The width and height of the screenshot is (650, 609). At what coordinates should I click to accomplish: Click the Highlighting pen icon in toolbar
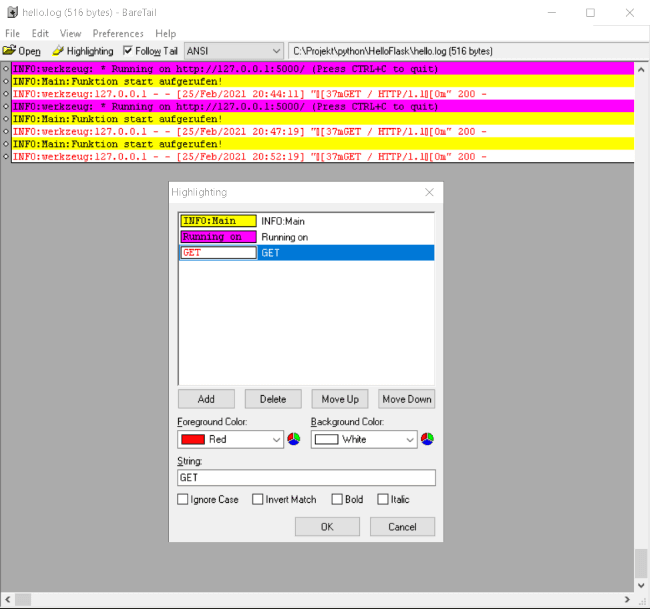click(x=58, y=51)
